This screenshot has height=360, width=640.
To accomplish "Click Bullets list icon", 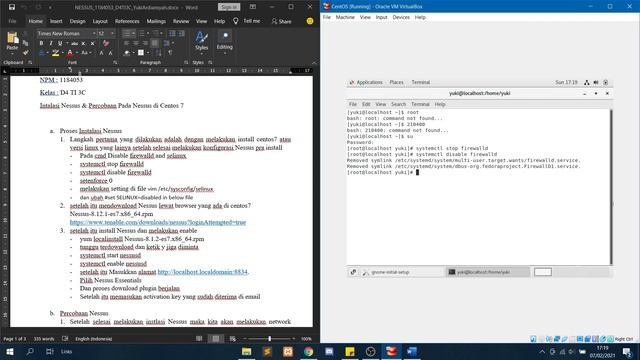I will pos(127,33).
